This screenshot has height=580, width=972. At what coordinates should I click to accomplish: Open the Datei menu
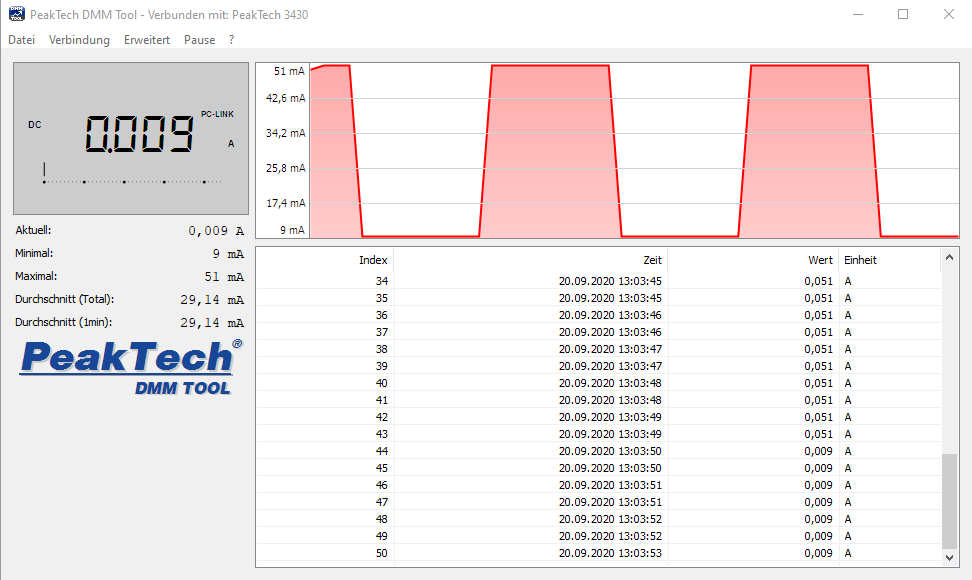pyautogui.click(x=21, y=40)
